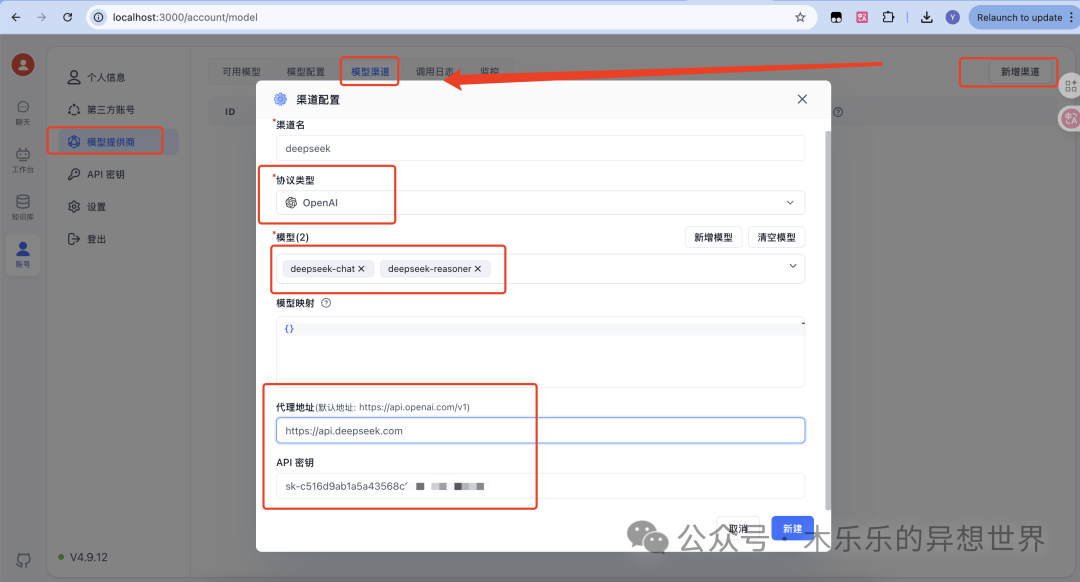Open the user avatar in the left sidebar
This screenshot has height=582, width=1080.
tap(23, 65)
